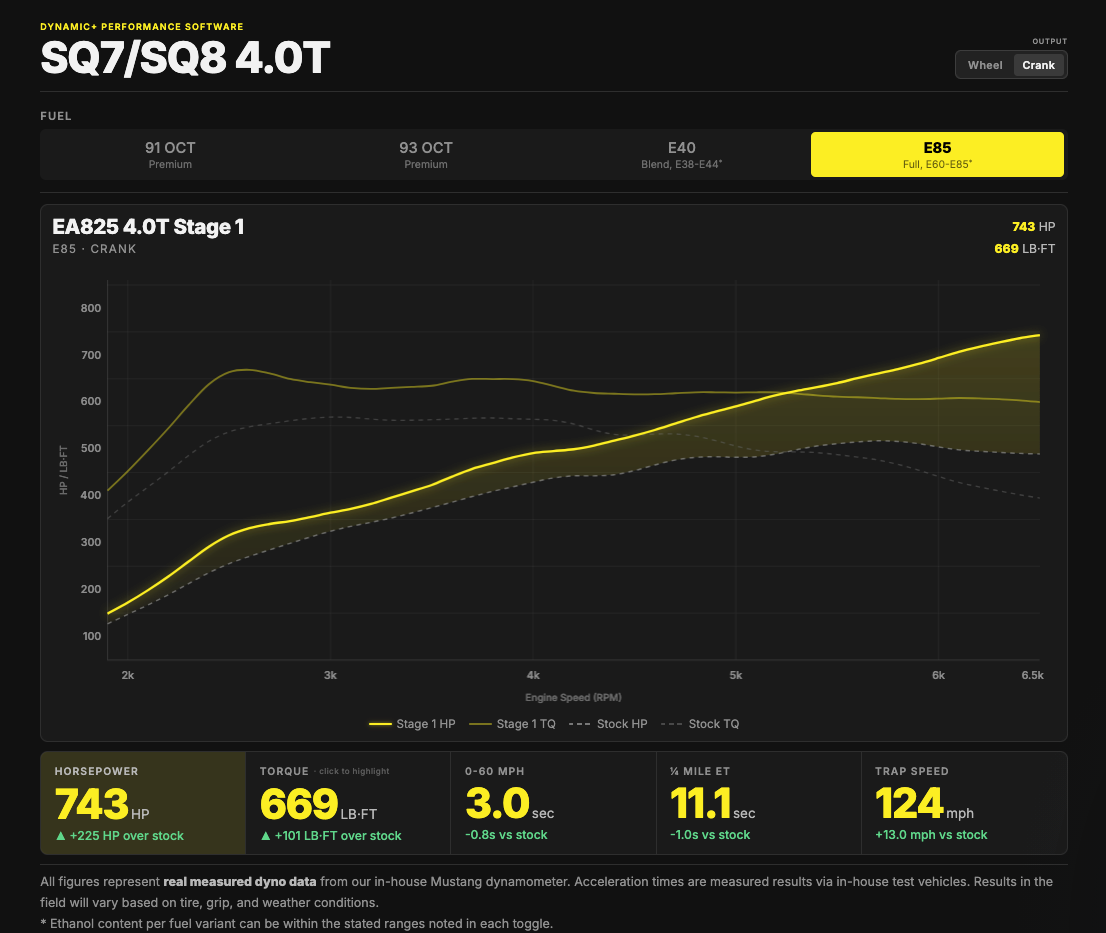
Task: Click the 0-60 MPH 3.0 sec card
Action: 554,803
